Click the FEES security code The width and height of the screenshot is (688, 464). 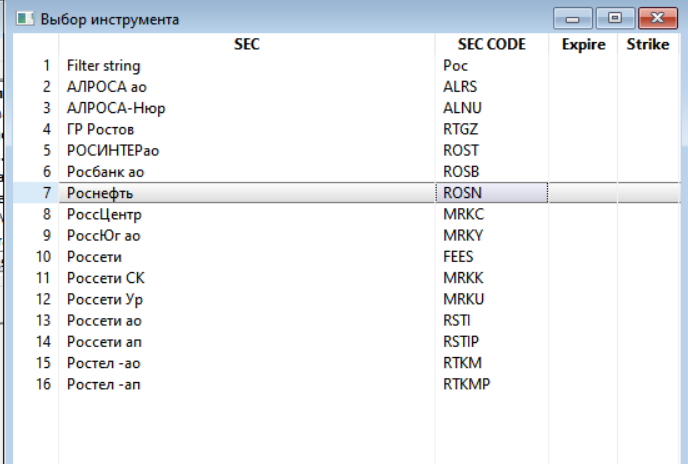pyautogui.click(x=458, y=256)
